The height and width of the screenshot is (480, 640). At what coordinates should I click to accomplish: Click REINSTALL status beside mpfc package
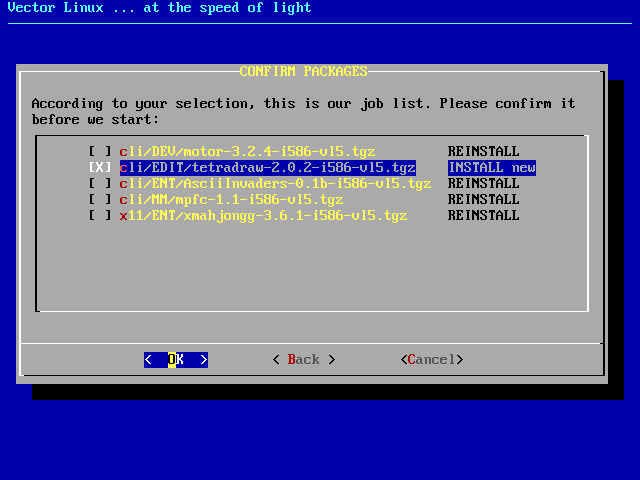click(483, 200)
